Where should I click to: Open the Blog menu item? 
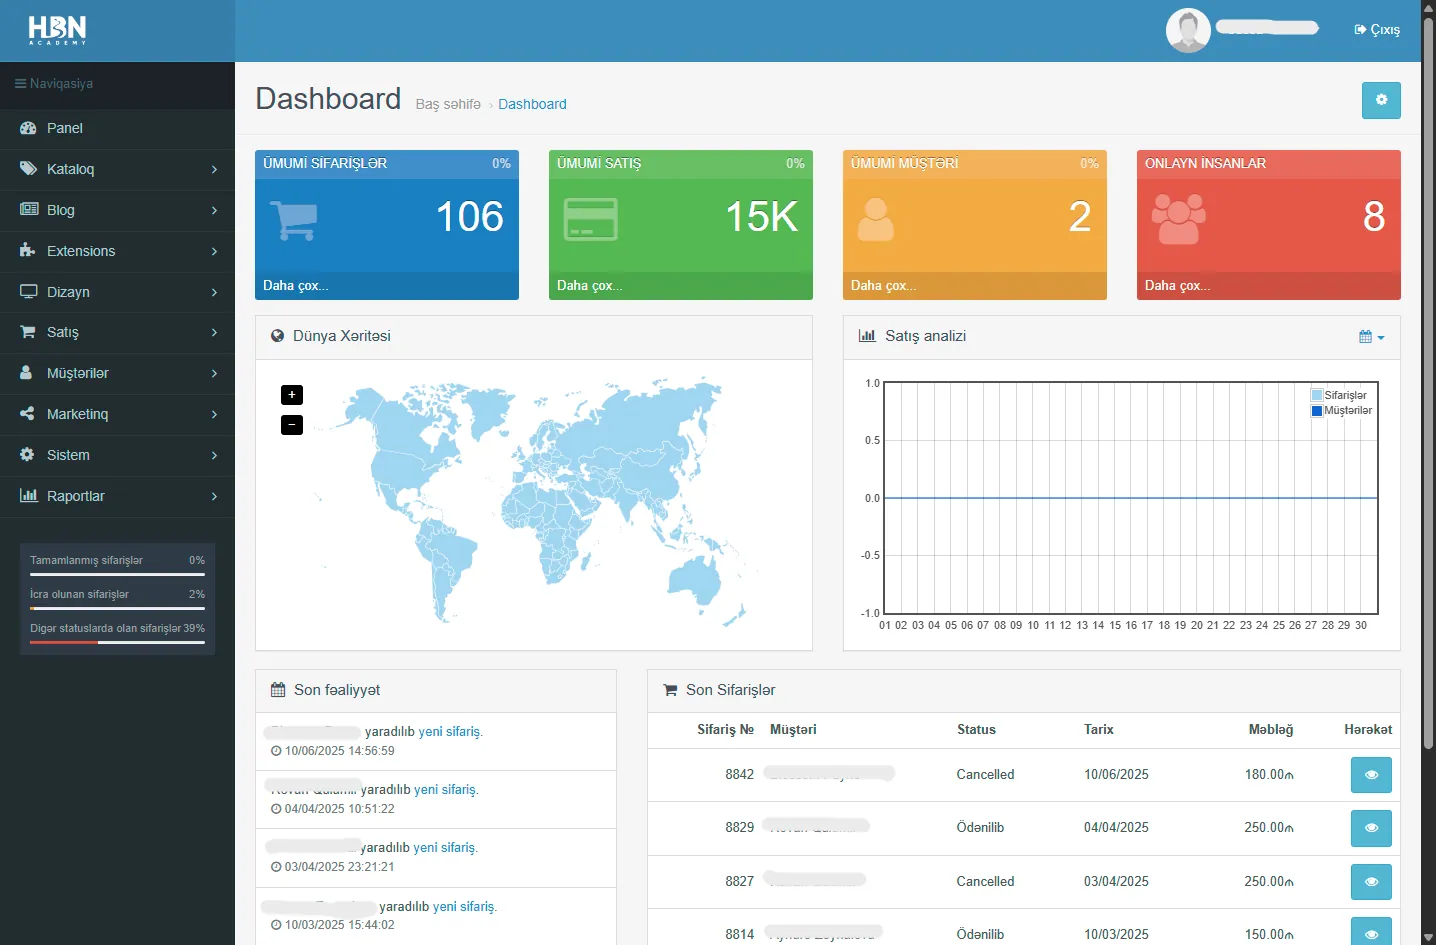coord(117,210)
